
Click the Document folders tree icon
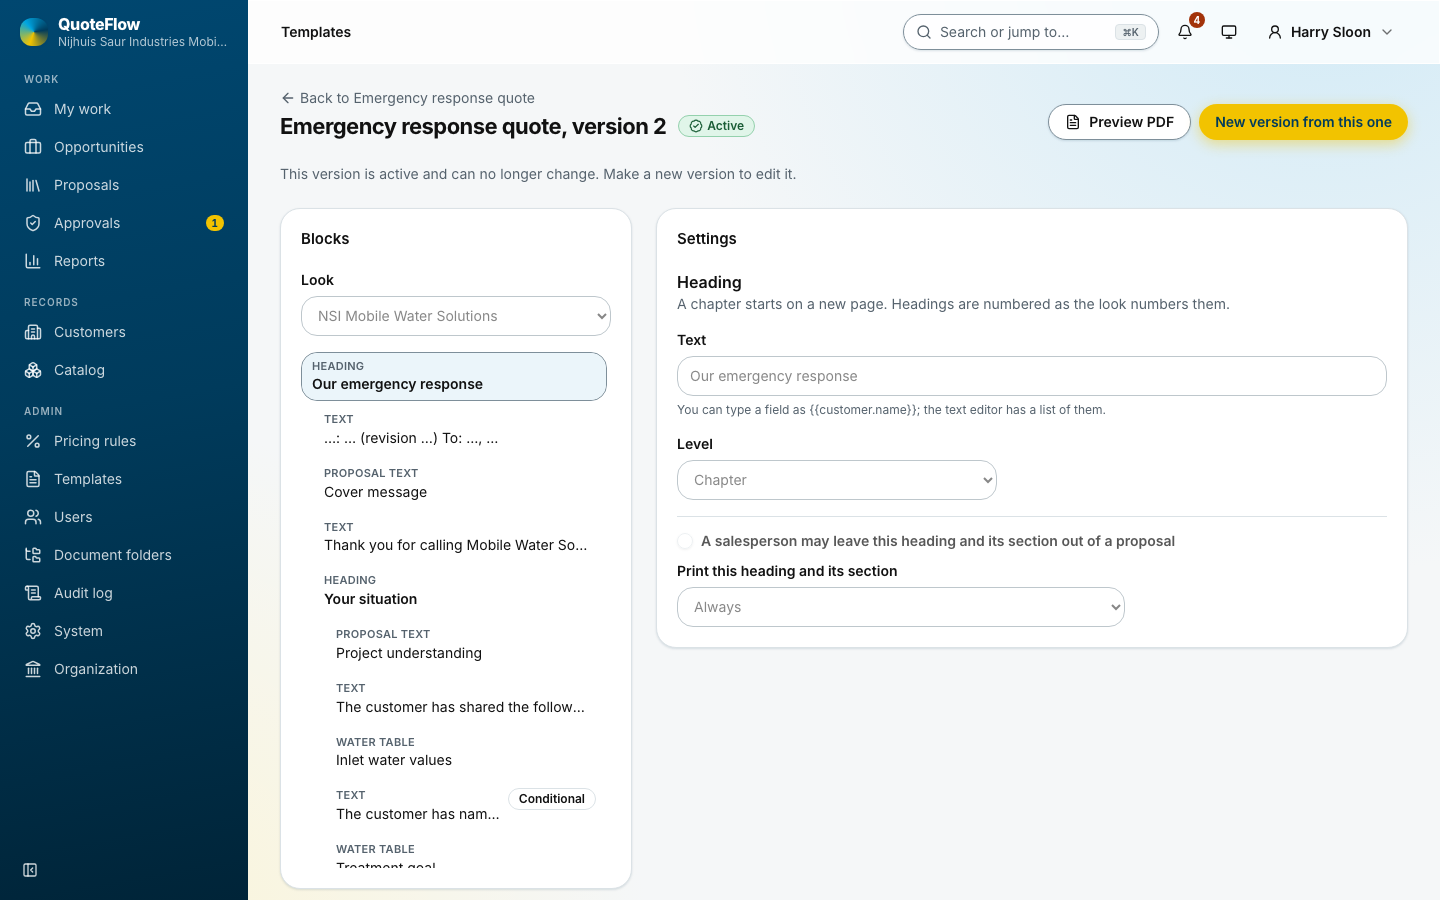tap(33, 555)
